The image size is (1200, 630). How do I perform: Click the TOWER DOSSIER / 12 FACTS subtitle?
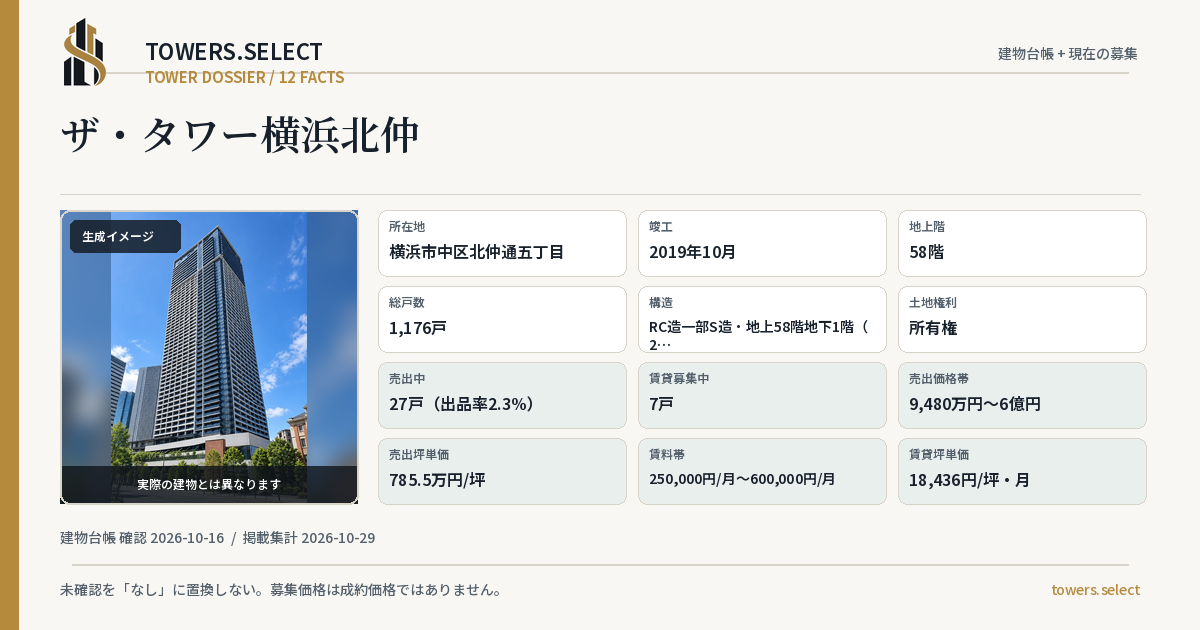click(245, 77)
